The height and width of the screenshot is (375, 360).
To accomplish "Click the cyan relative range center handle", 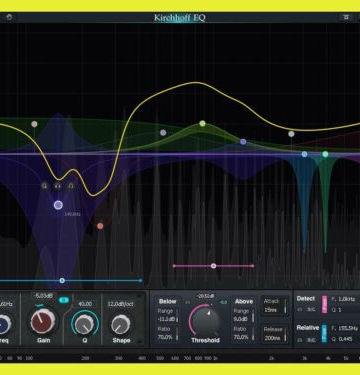I will coord(62,281).
